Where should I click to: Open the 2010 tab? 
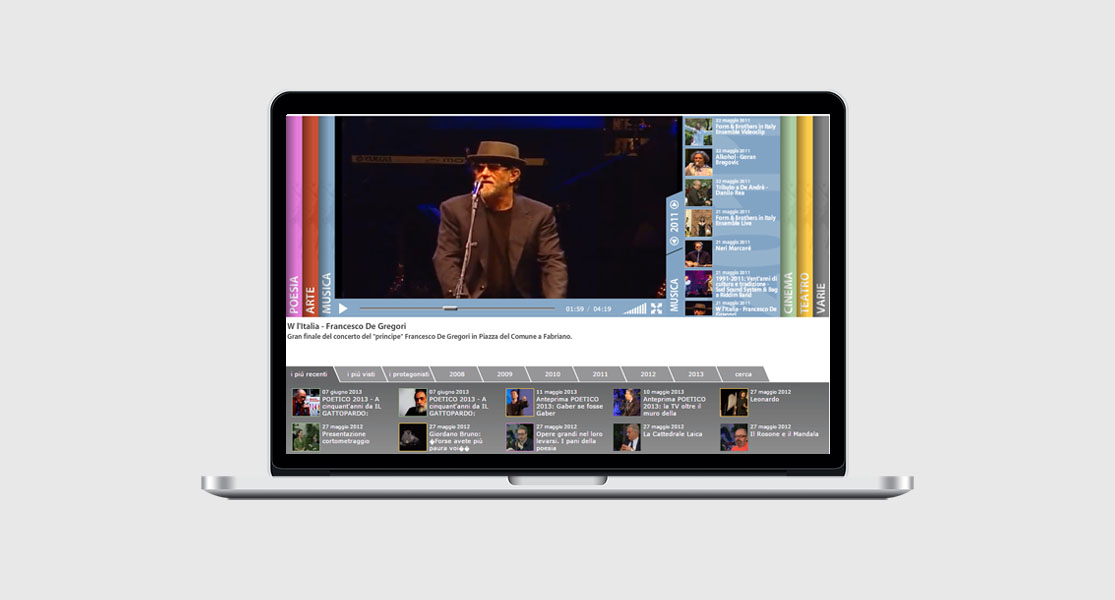553,374
